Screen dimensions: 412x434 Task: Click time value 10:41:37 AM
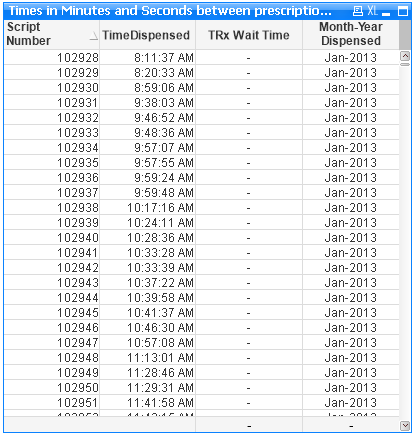161,313
